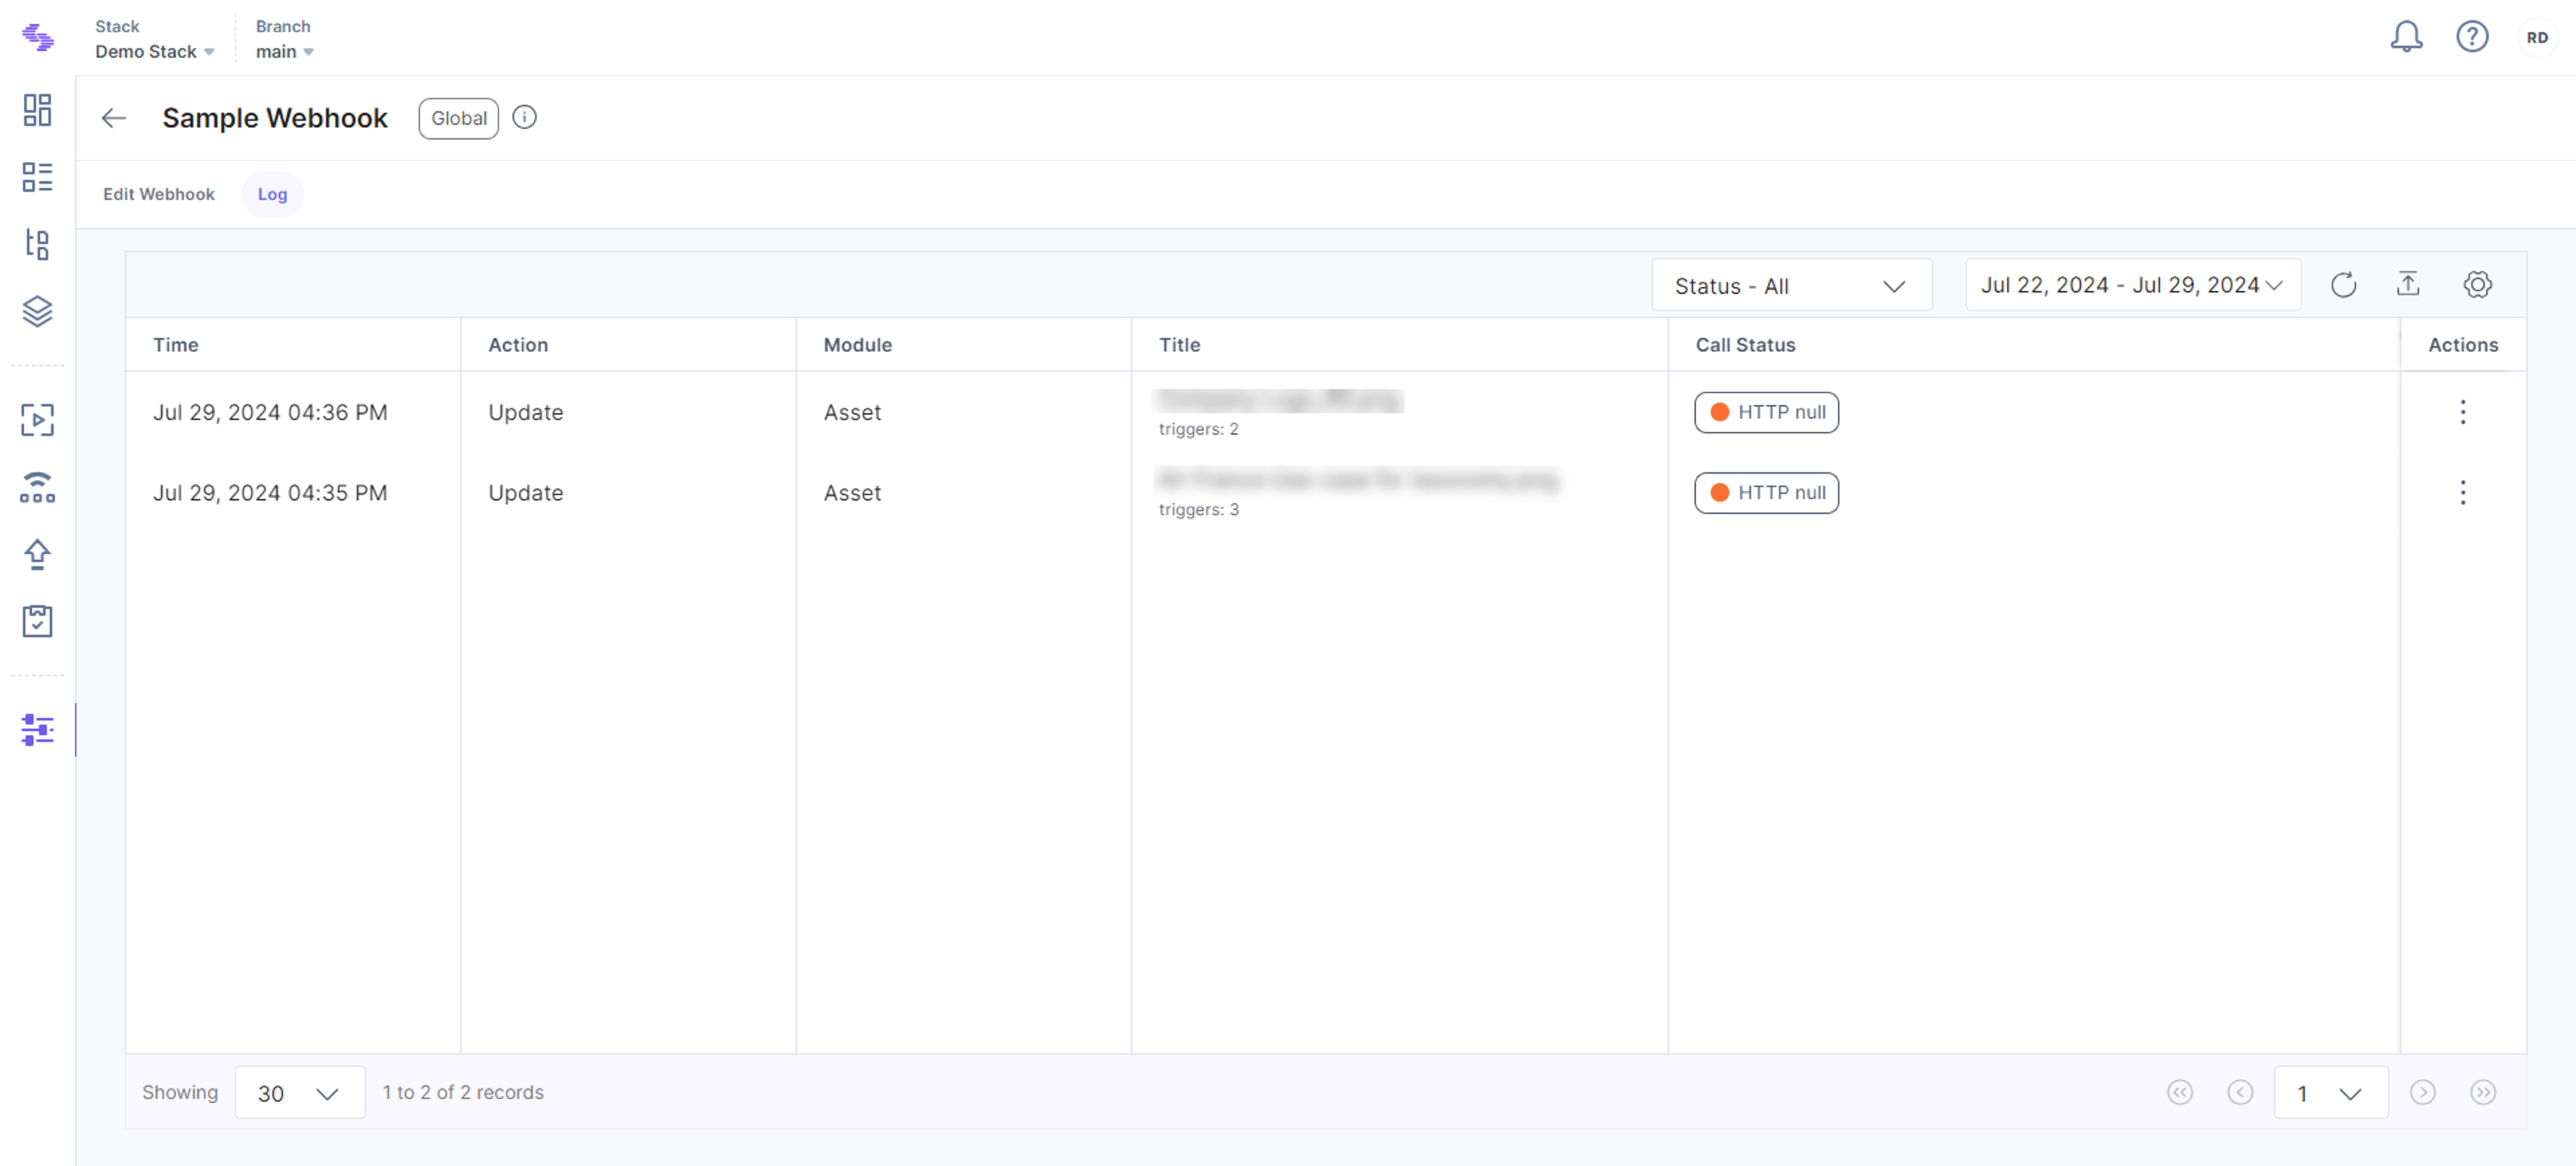2576x1166 pixels.
Task: Open the Publish Queue wifi-style icon
Action: [x=37, y=487]
